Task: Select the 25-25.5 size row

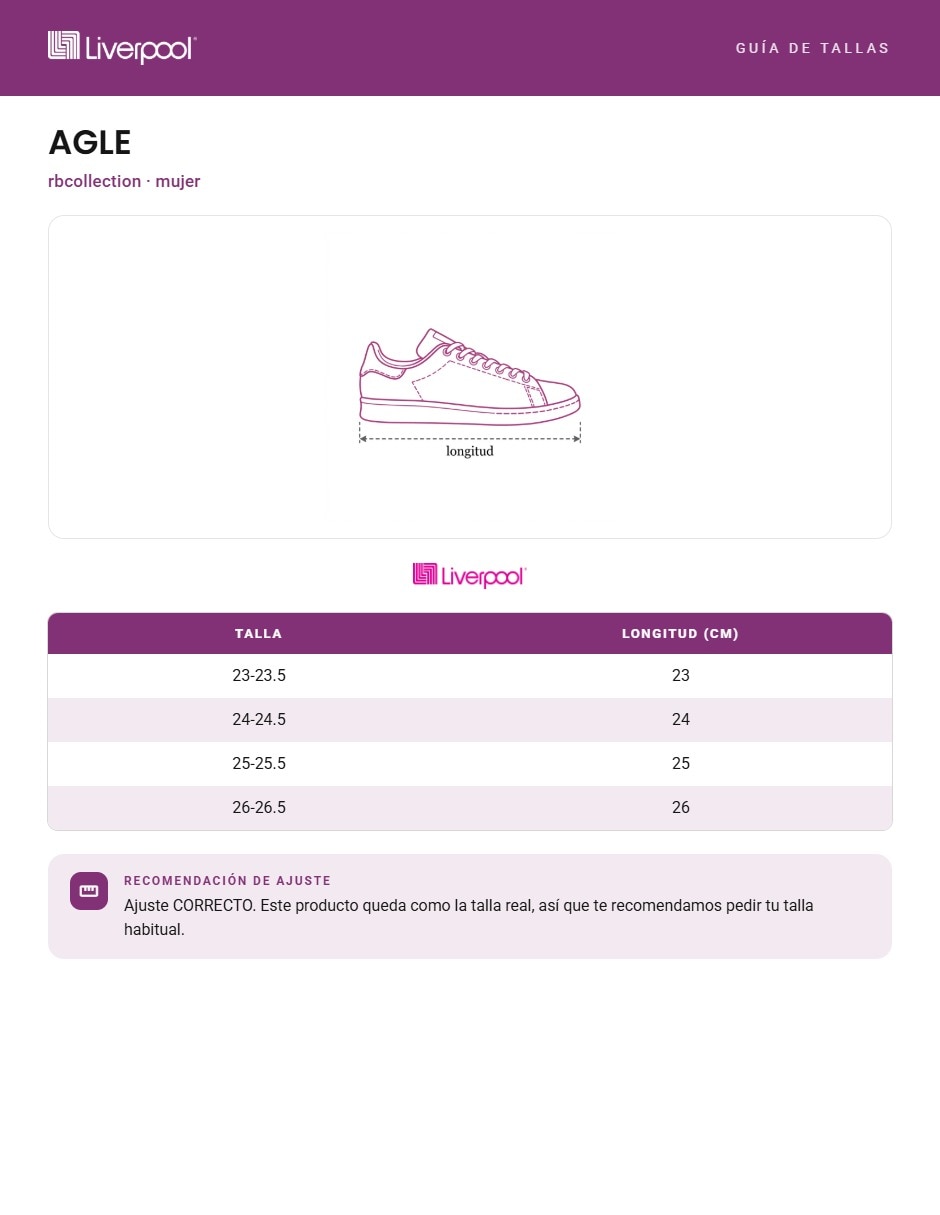Action: coord(470,764)
